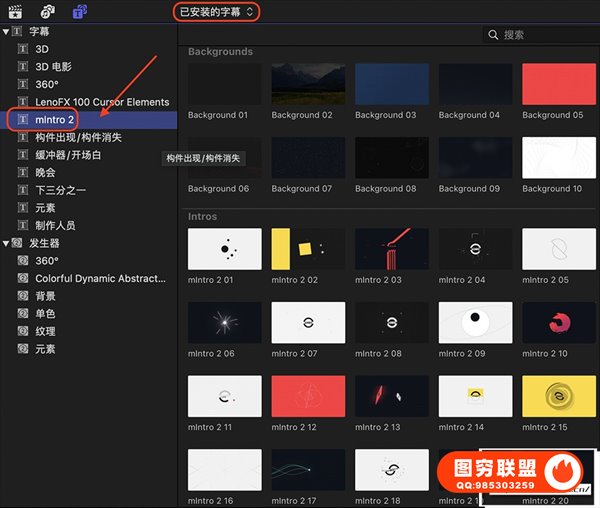This screenshot has height=508, width=600.
Task: Select LenoFX 100 Cursor Elements category
Action: click(102, 102)
